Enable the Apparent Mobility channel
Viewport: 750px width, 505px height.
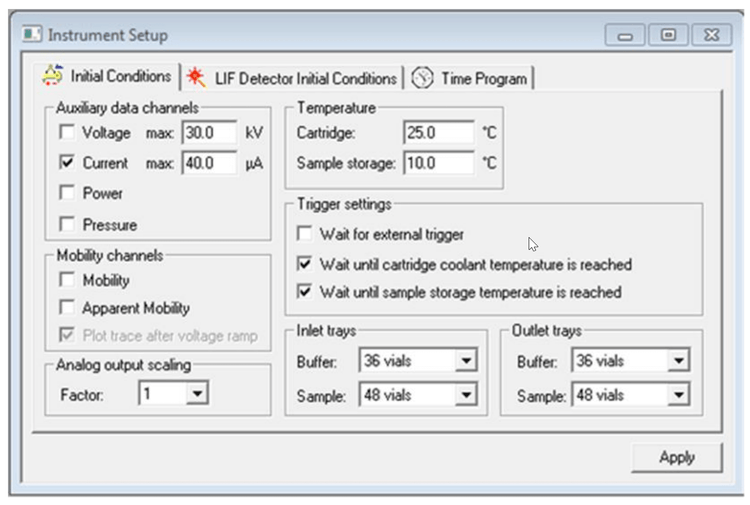[67, 308]
